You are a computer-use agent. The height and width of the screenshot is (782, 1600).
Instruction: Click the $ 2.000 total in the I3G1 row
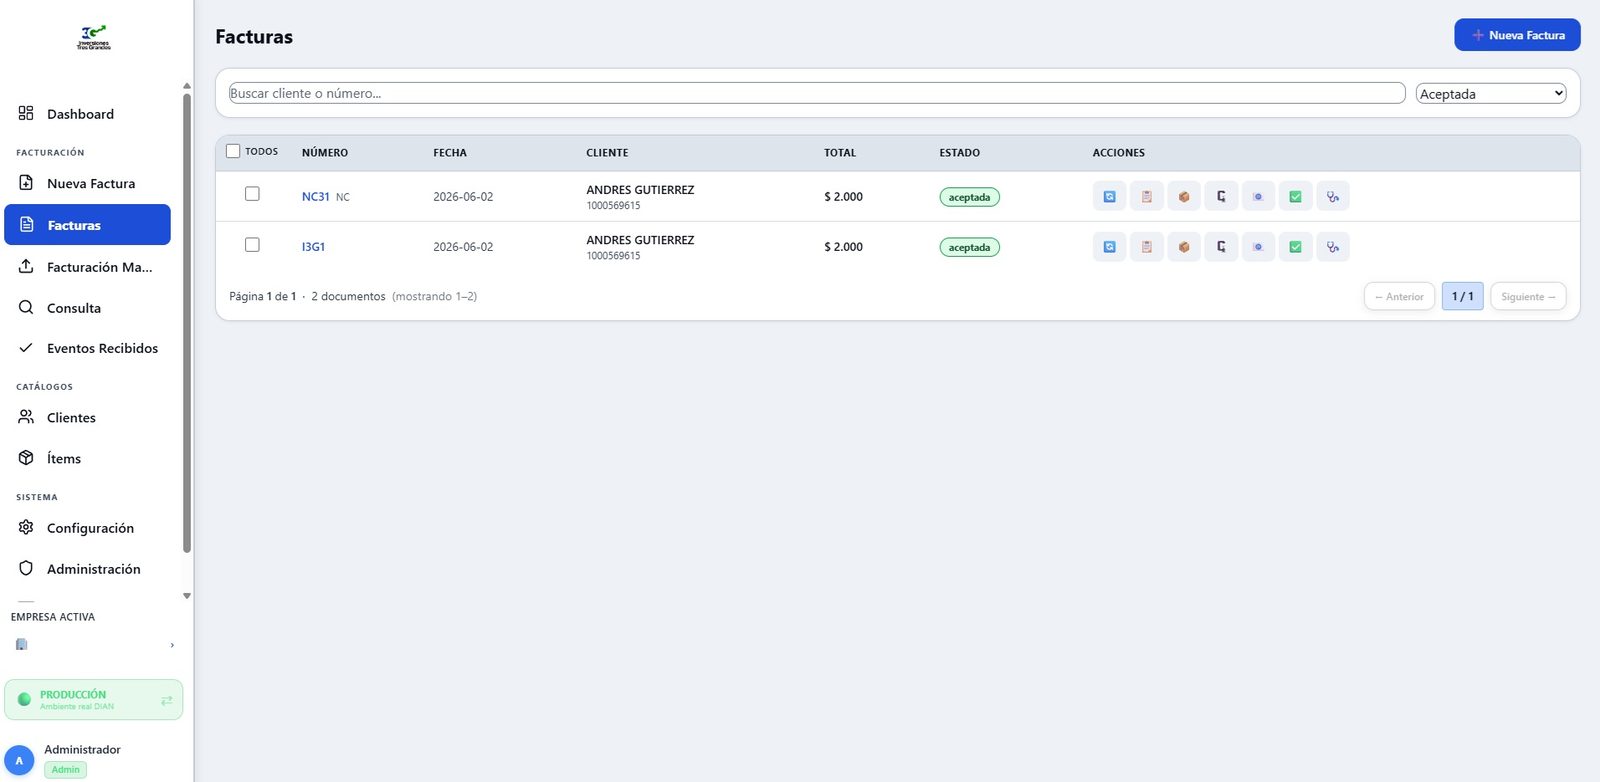pos(843,247)
